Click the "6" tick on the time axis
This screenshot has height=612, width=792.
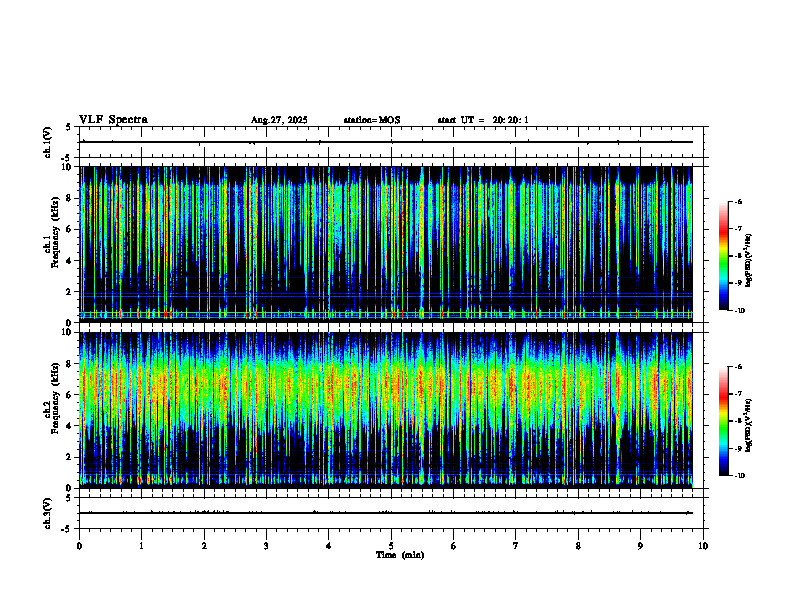tap(454, 546)
